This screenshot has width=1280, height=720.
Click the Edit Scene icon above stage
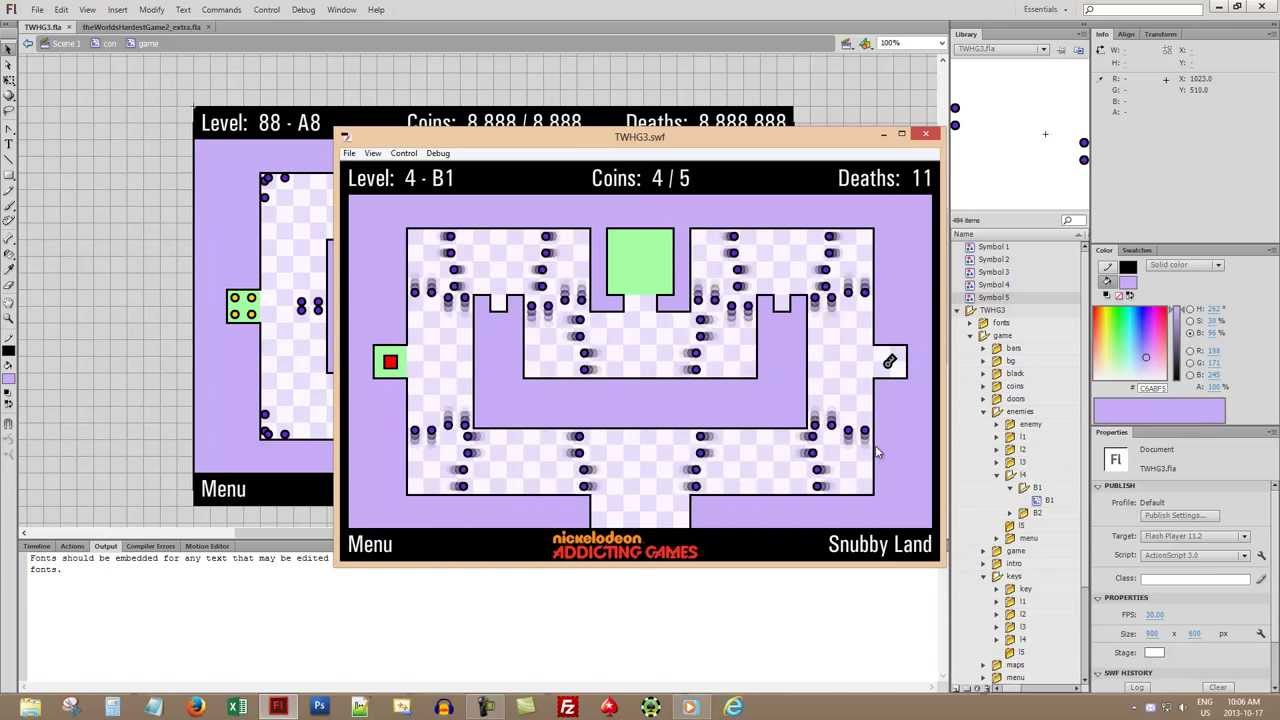click(x=847, y=43)
